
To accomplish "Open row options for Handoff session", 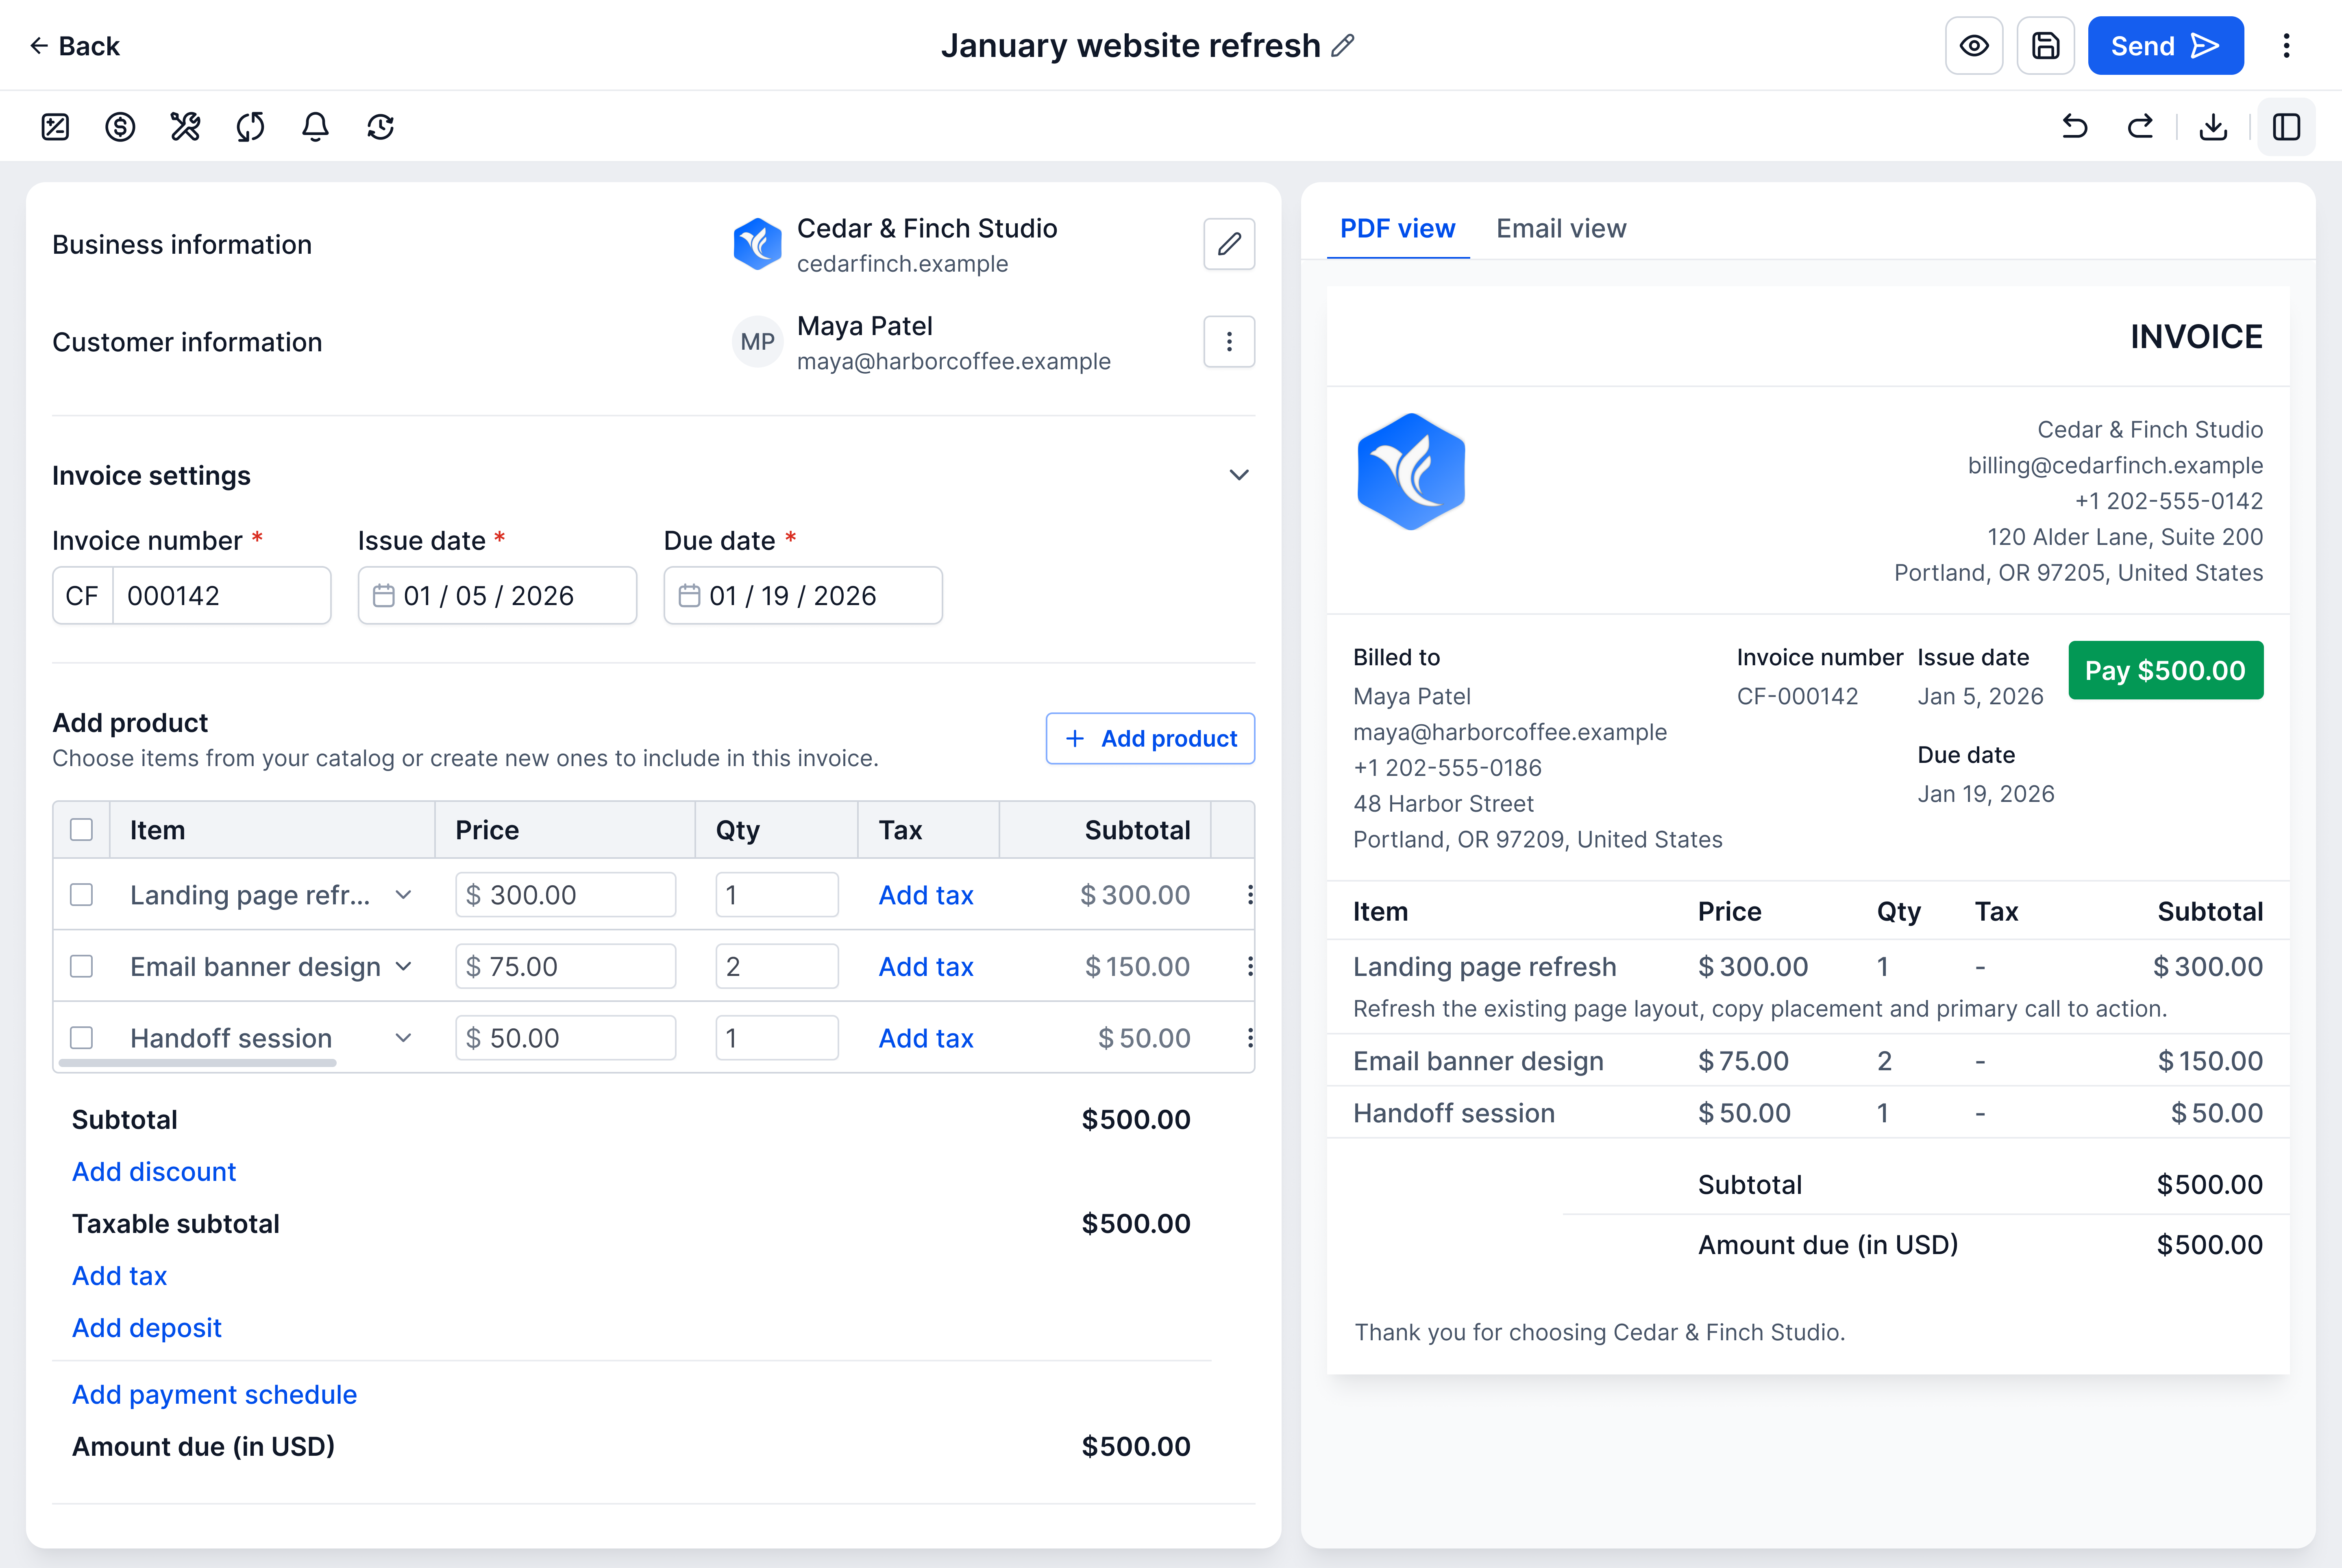I will click(x=1249, y=1038).
